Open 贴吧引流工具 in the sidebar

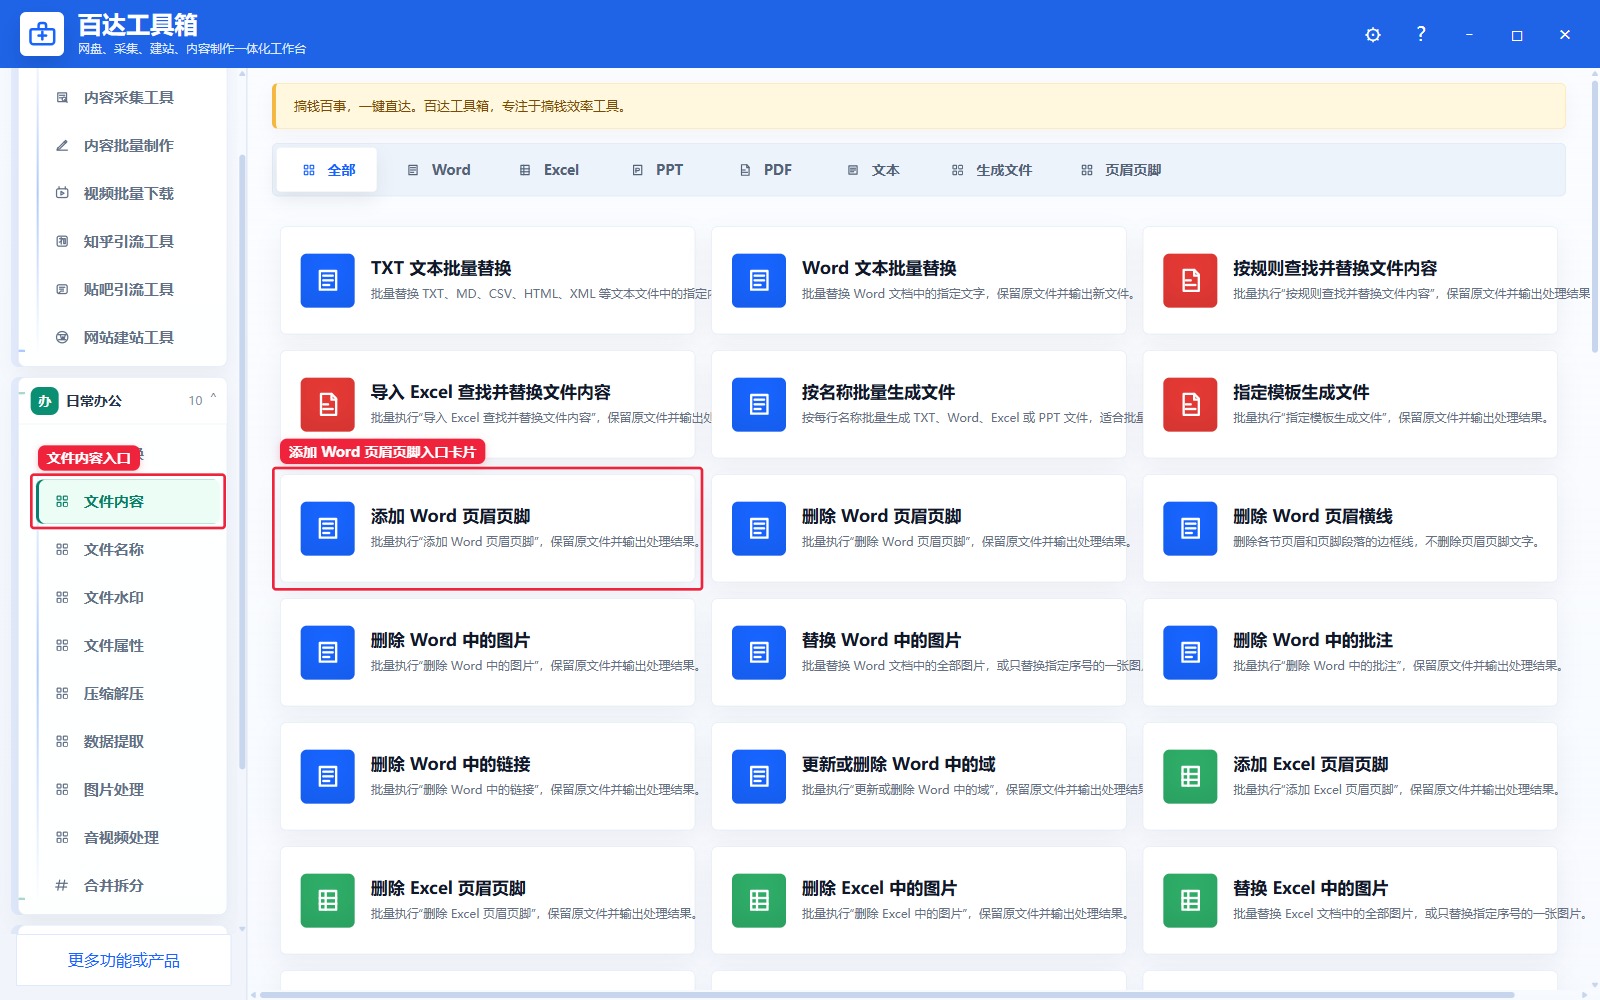tap(128, 290)
